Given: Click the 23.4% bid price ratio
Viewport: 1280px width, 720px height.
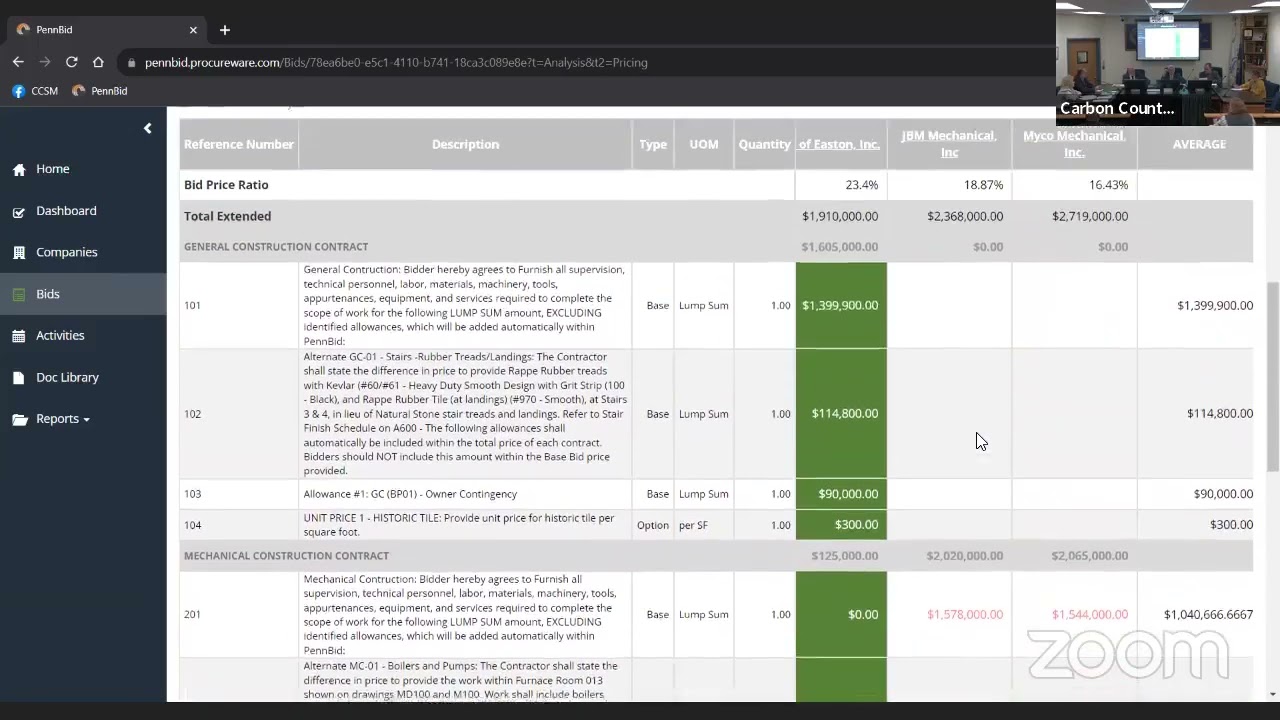Looking at the screenshot, I should point(861,185).
